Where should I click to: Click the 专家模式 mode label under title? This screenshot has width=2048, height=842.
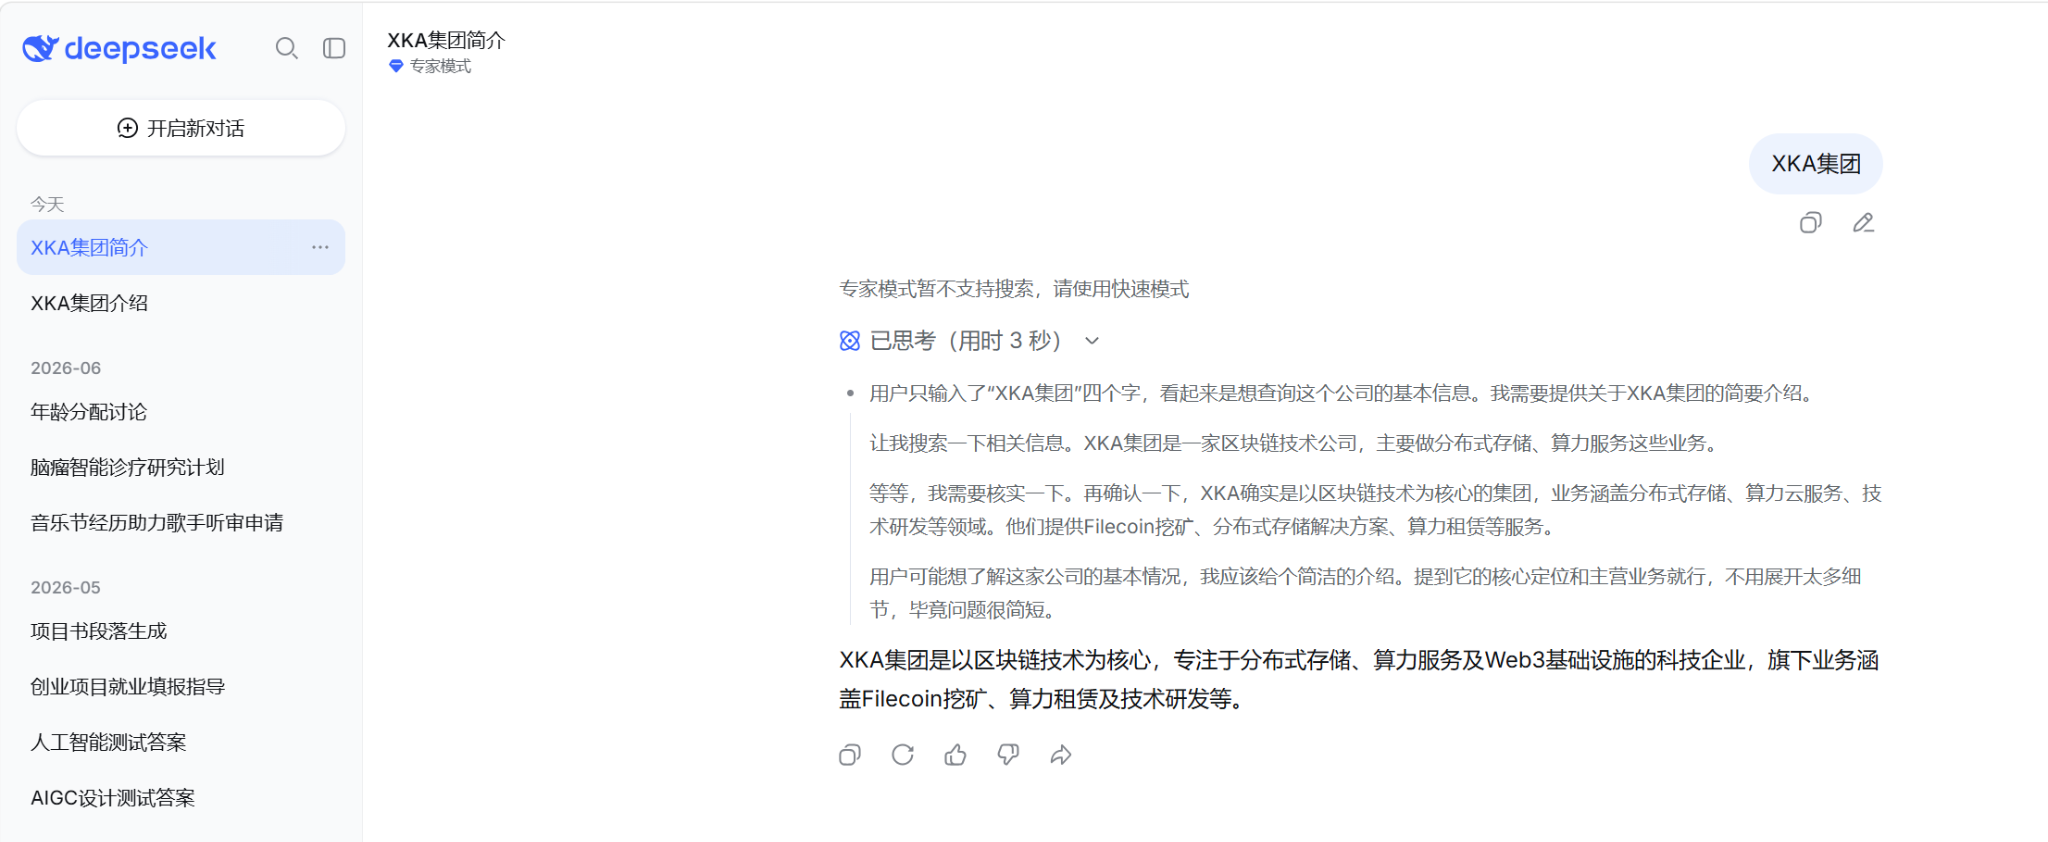pos(440,66)
